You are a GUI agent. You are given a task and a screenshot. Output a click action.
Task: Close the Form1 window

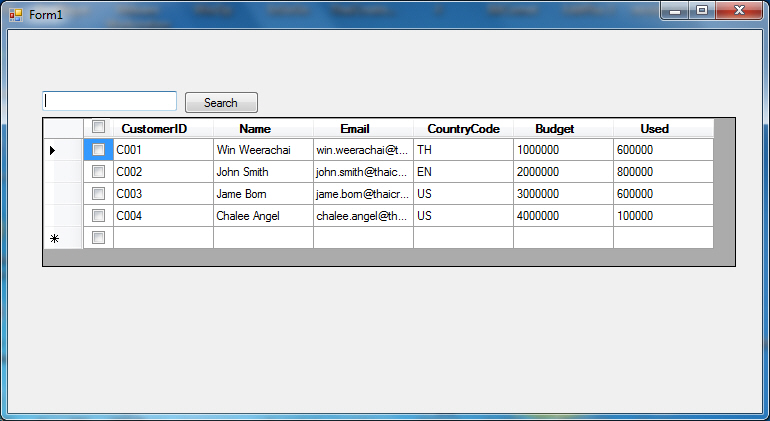(x=739, y=10)
